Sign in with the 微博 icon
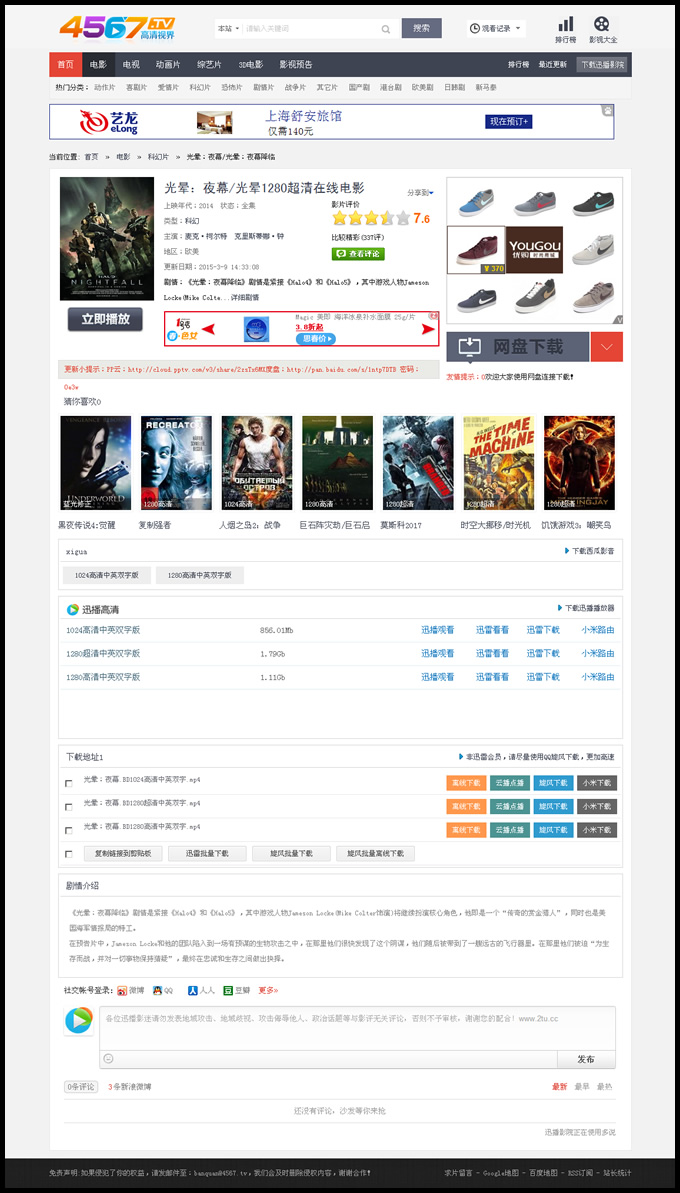680x1193 pixels. (x=122, y=991)
